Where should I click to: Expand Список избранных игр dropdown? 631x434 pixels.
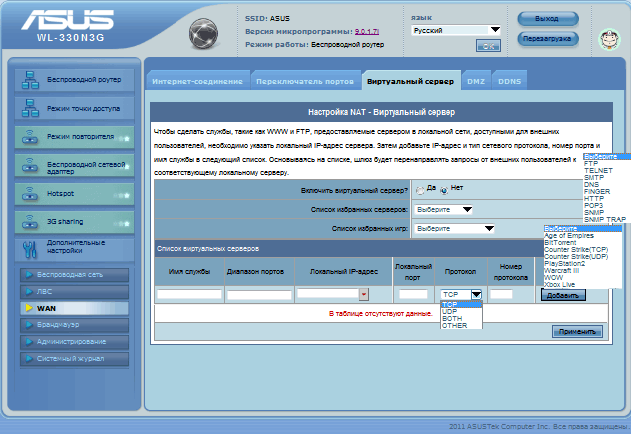[x=454, y=229]
